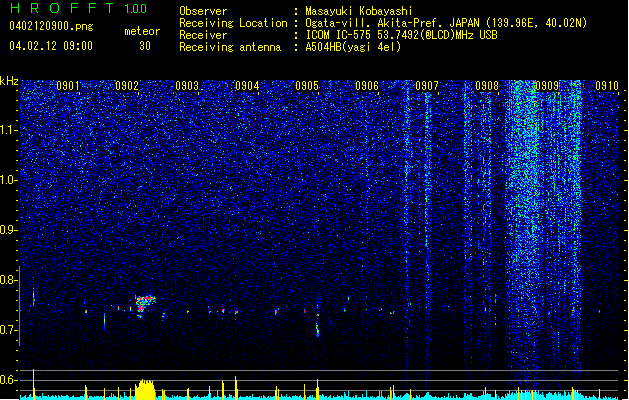Click the Receiving antenna label
Screen dimensions: 629x400
coord(230,47)
